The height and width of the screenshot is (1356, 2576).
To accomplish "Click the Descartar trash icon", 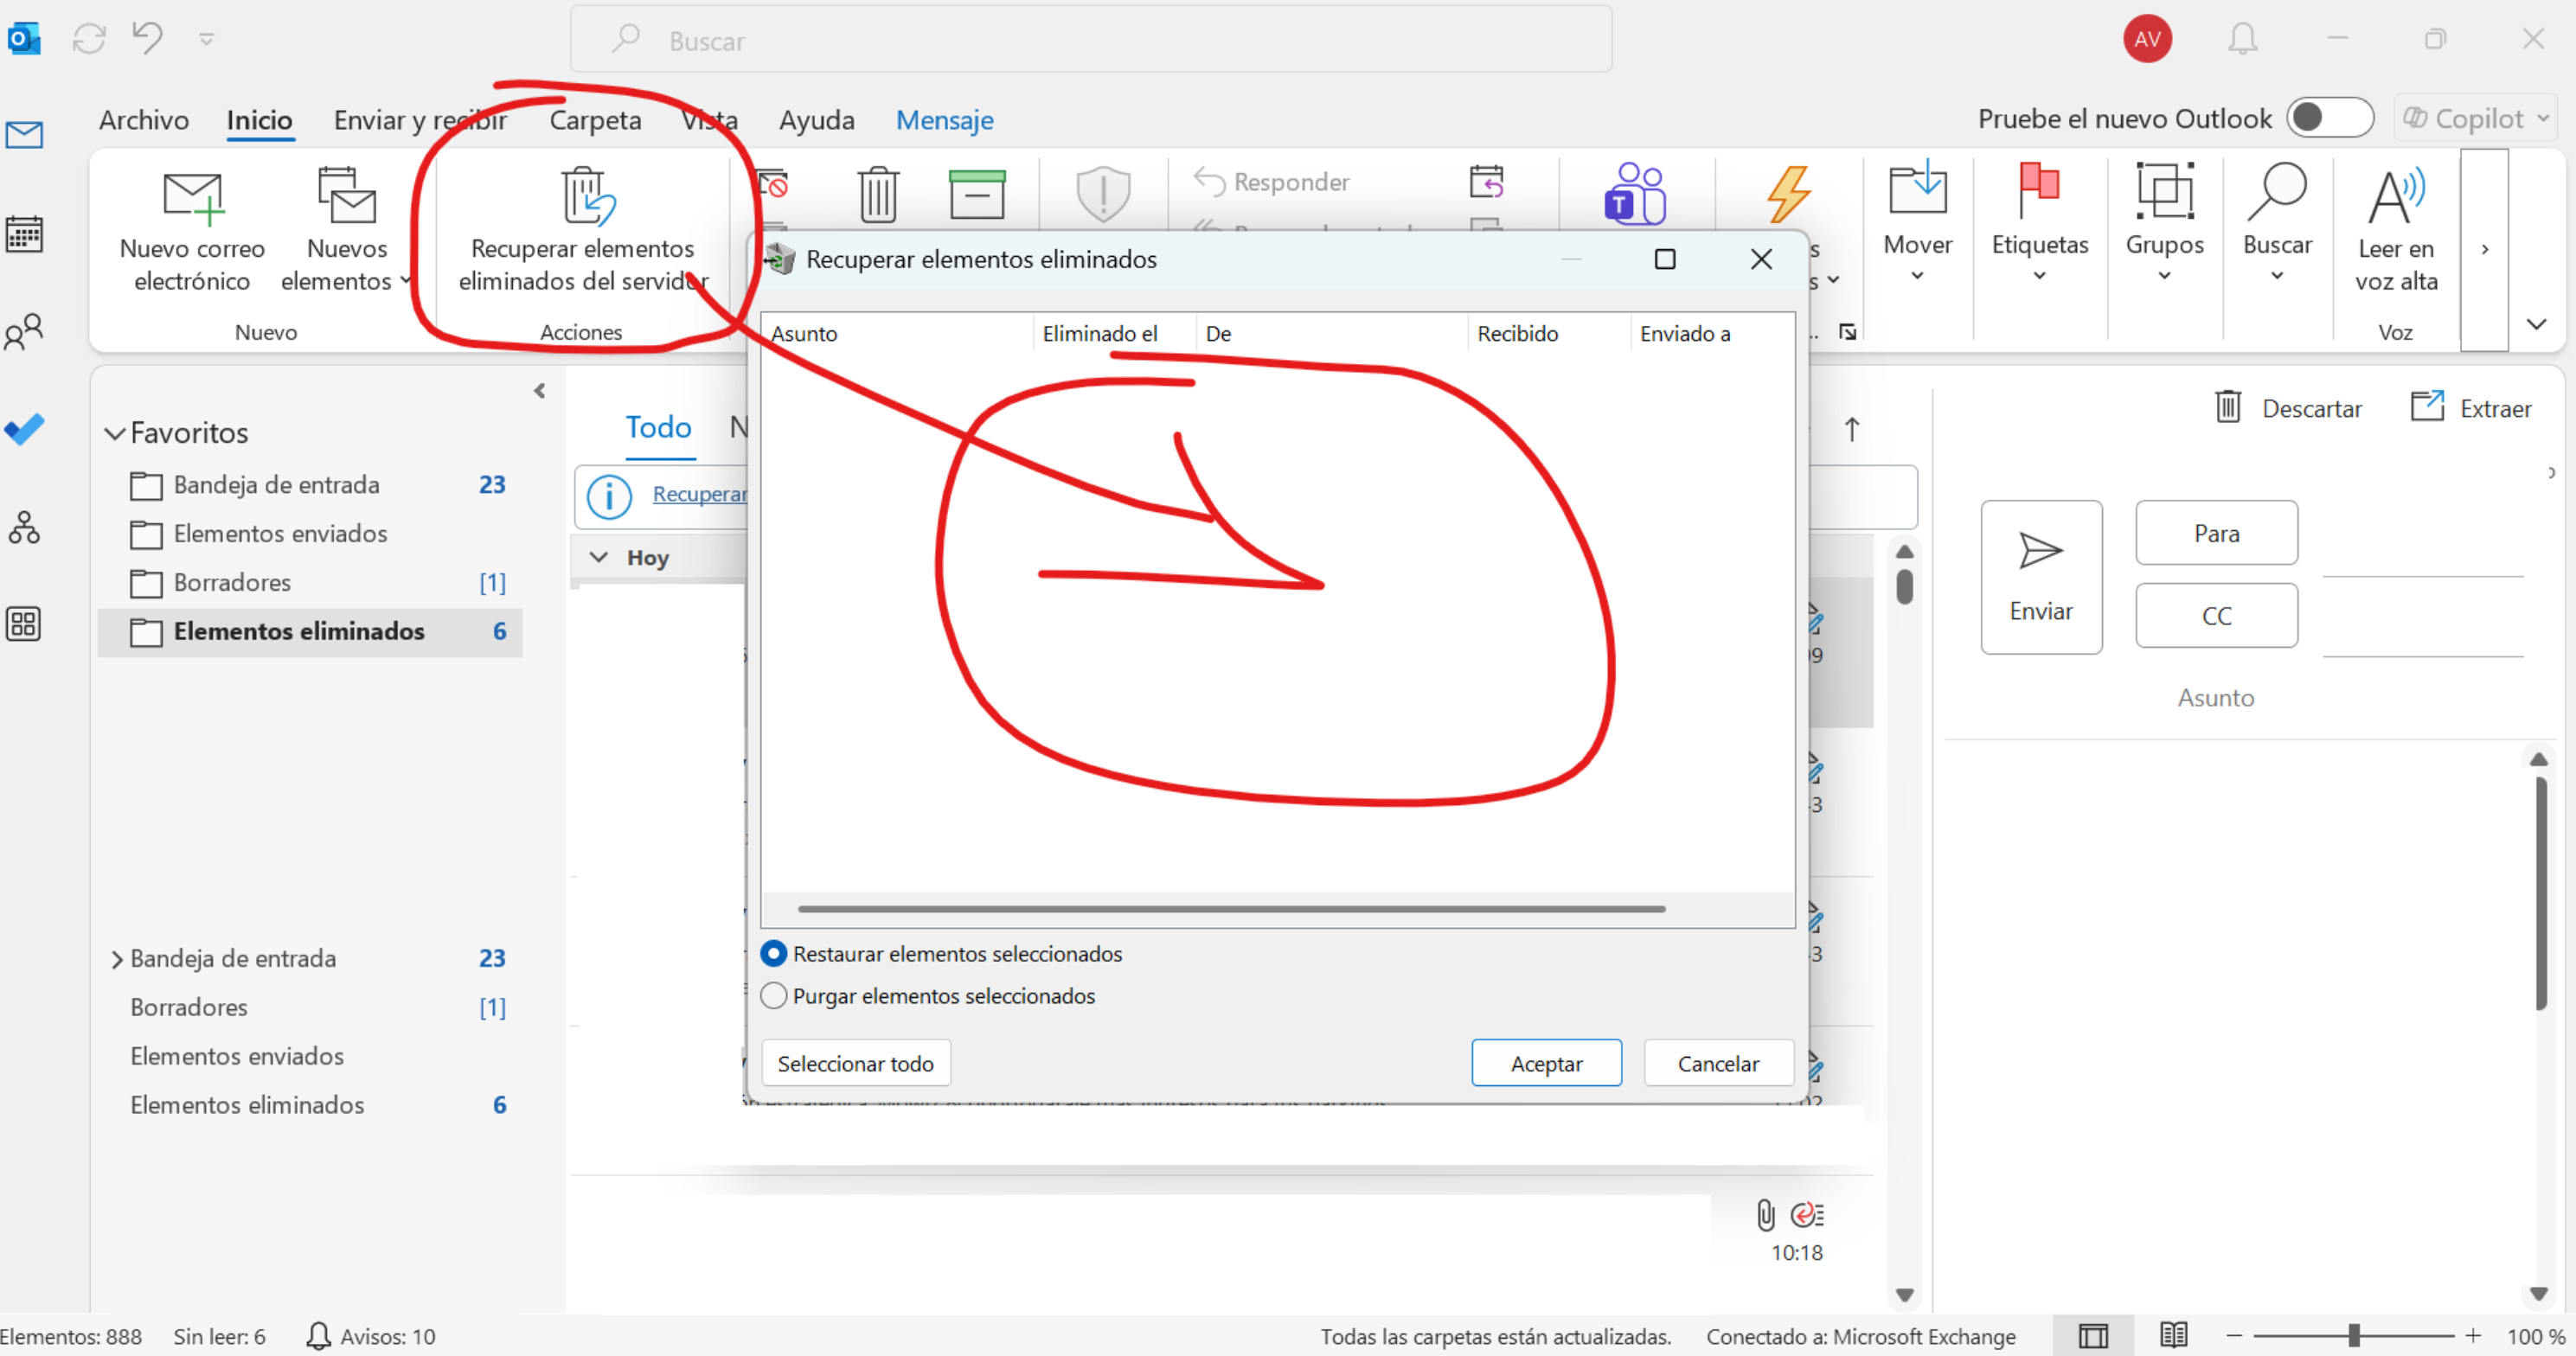I will pos(2227,407).
